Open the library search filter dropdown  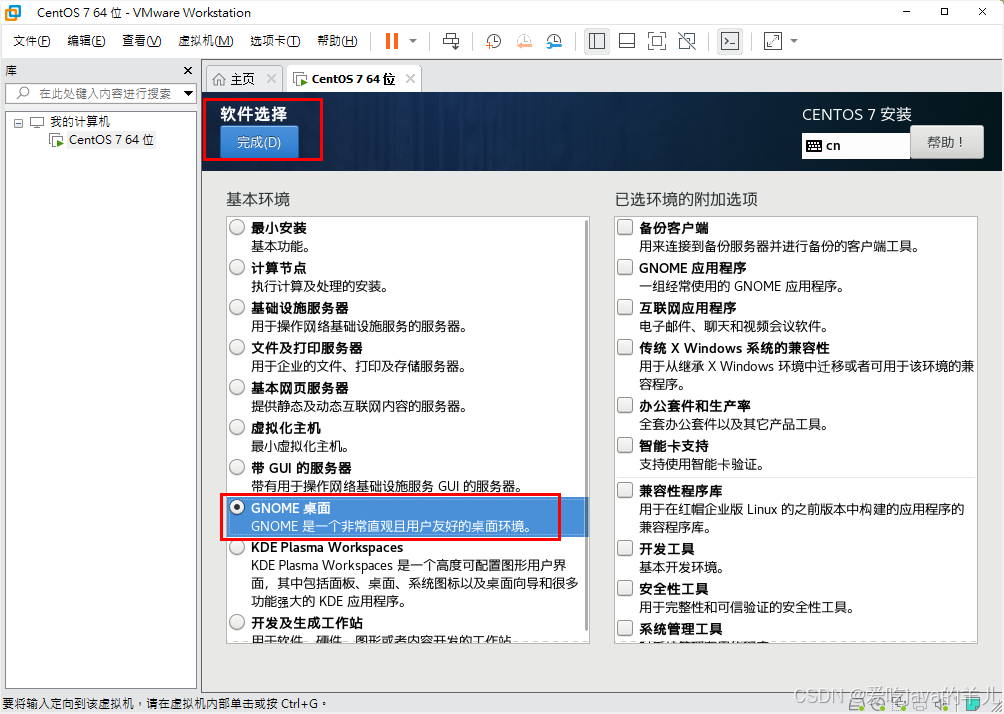point(188,93)
